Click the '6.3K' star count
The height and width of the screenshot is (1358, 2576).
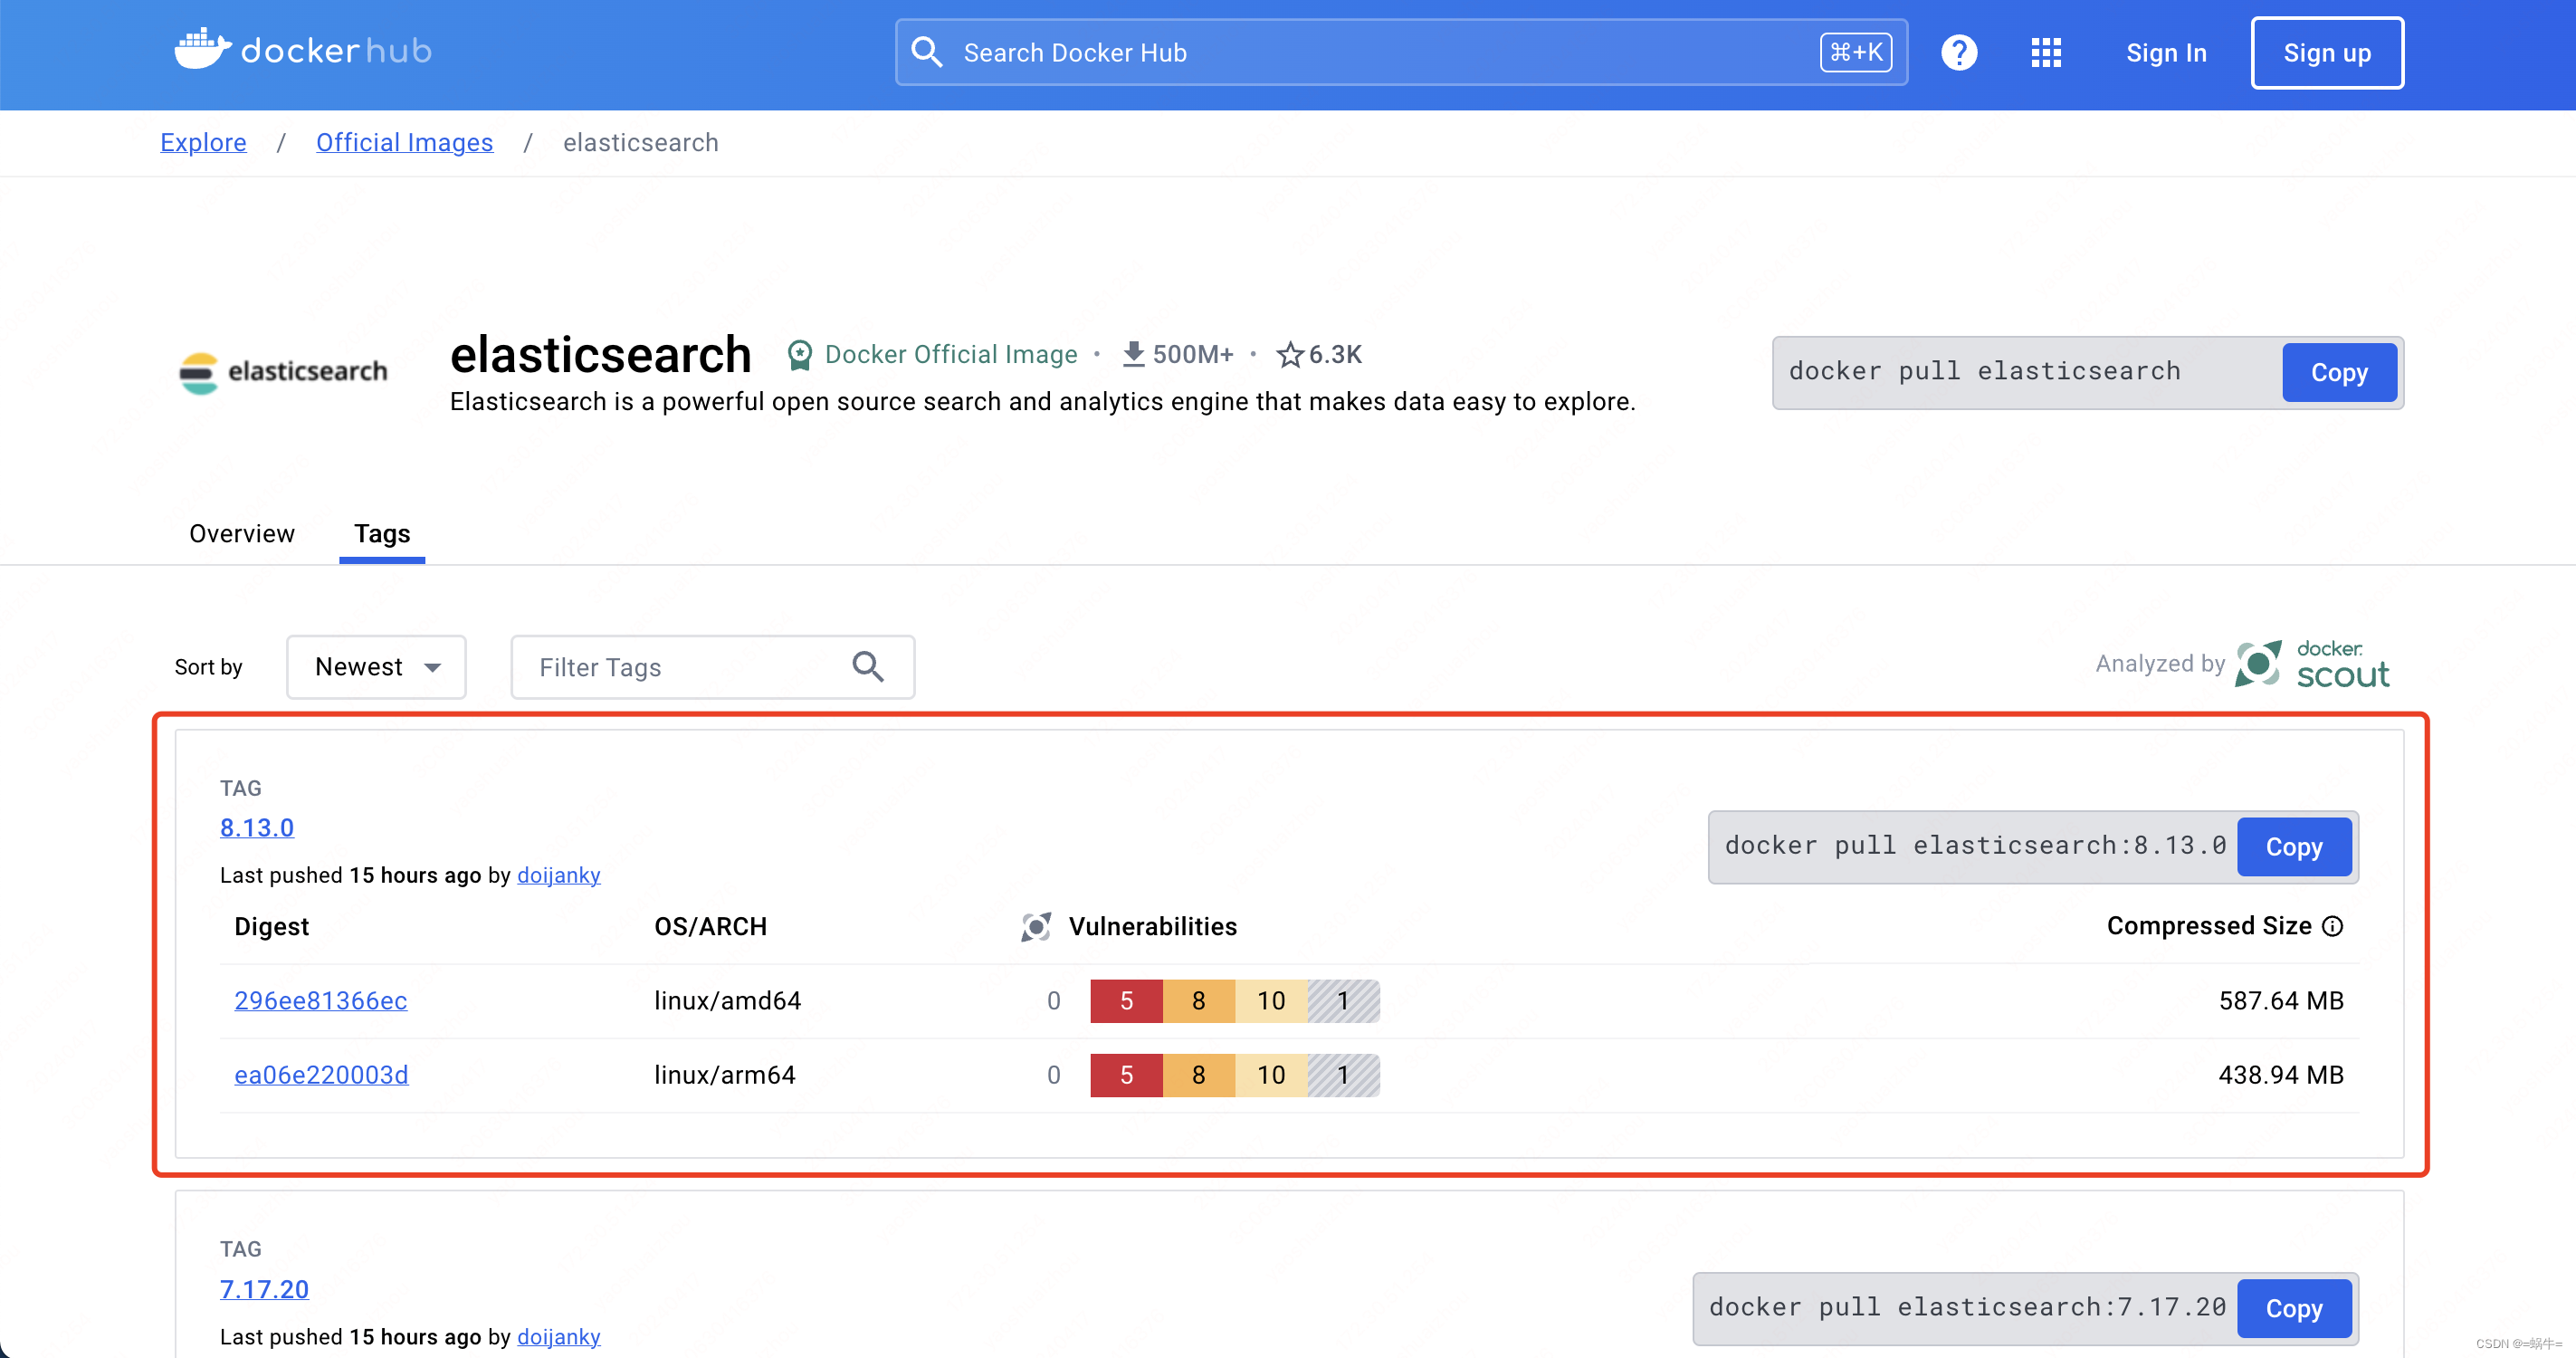tap(1335, 355)
